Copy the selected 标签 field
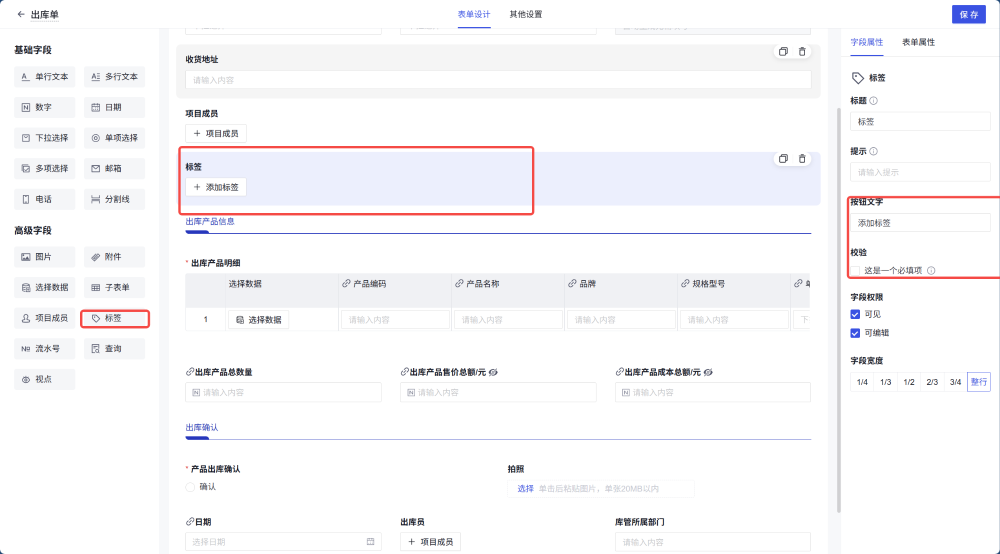The height and width of the screenshot is (554, 1000). pos(783,159)
